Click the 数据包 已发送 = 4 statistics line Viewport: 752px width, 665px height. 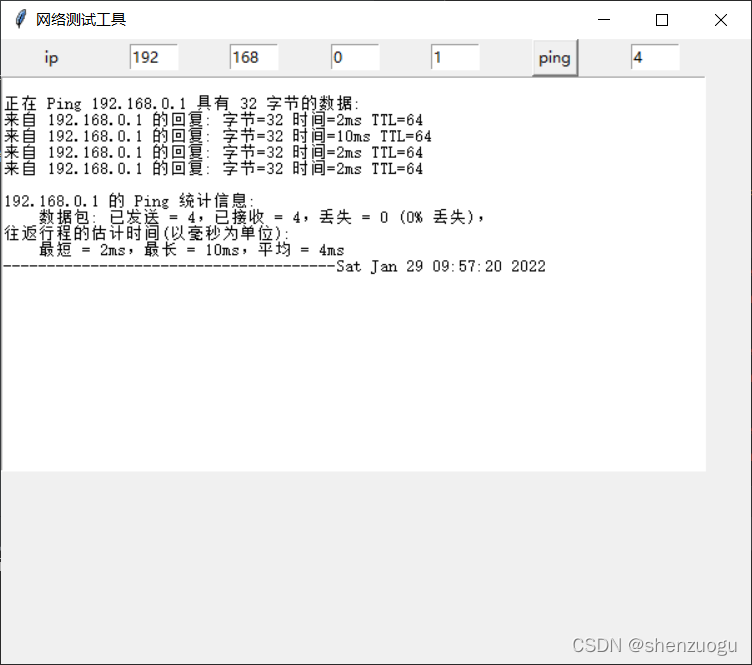(x=261, y=217)
